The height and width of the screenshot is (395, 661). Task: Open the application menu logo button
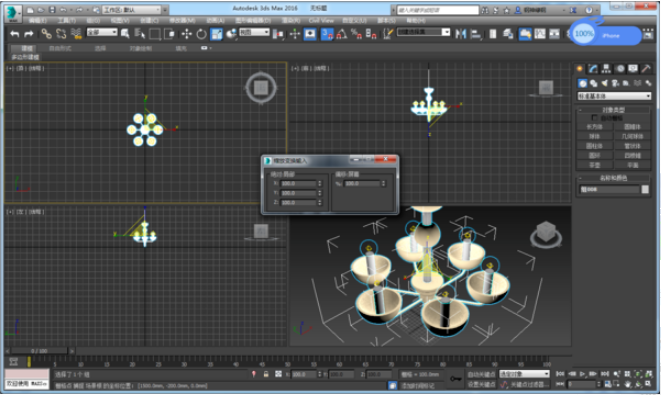[x=12, y=13]
